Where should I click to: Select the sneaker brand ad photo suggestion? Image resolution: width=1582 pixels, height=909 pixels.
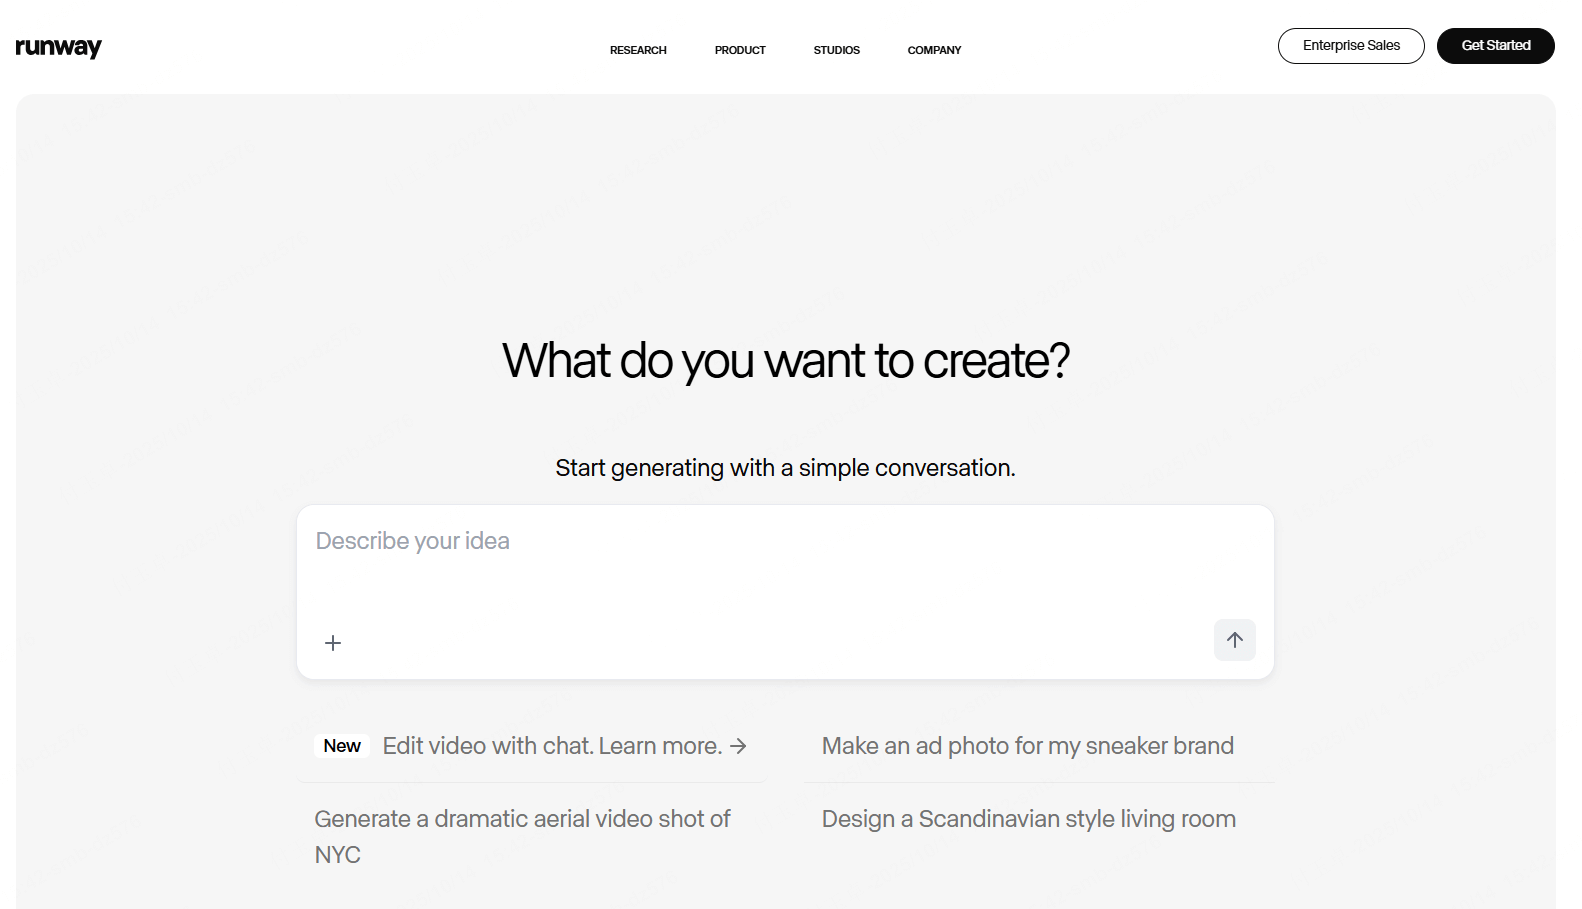click(1027, 746)
